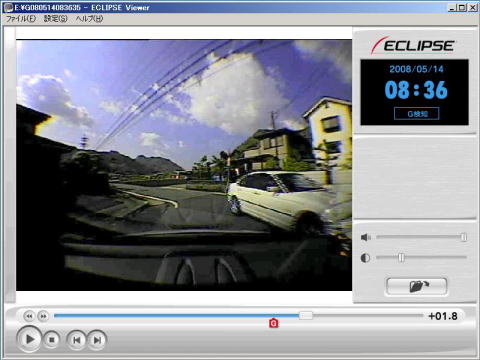Viewport: 480px width, 360px height.
Task: Click the G検知 indicator box
Action: pos(417,114)
